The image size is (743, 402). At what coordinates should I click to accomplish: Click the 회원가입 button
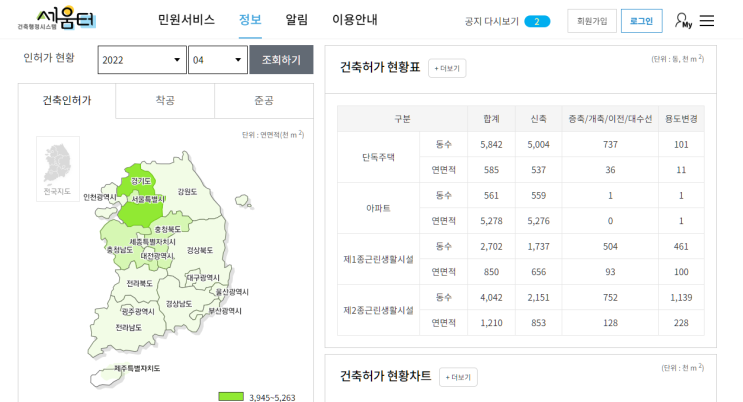pyautogui.click(x=592, y=21)
